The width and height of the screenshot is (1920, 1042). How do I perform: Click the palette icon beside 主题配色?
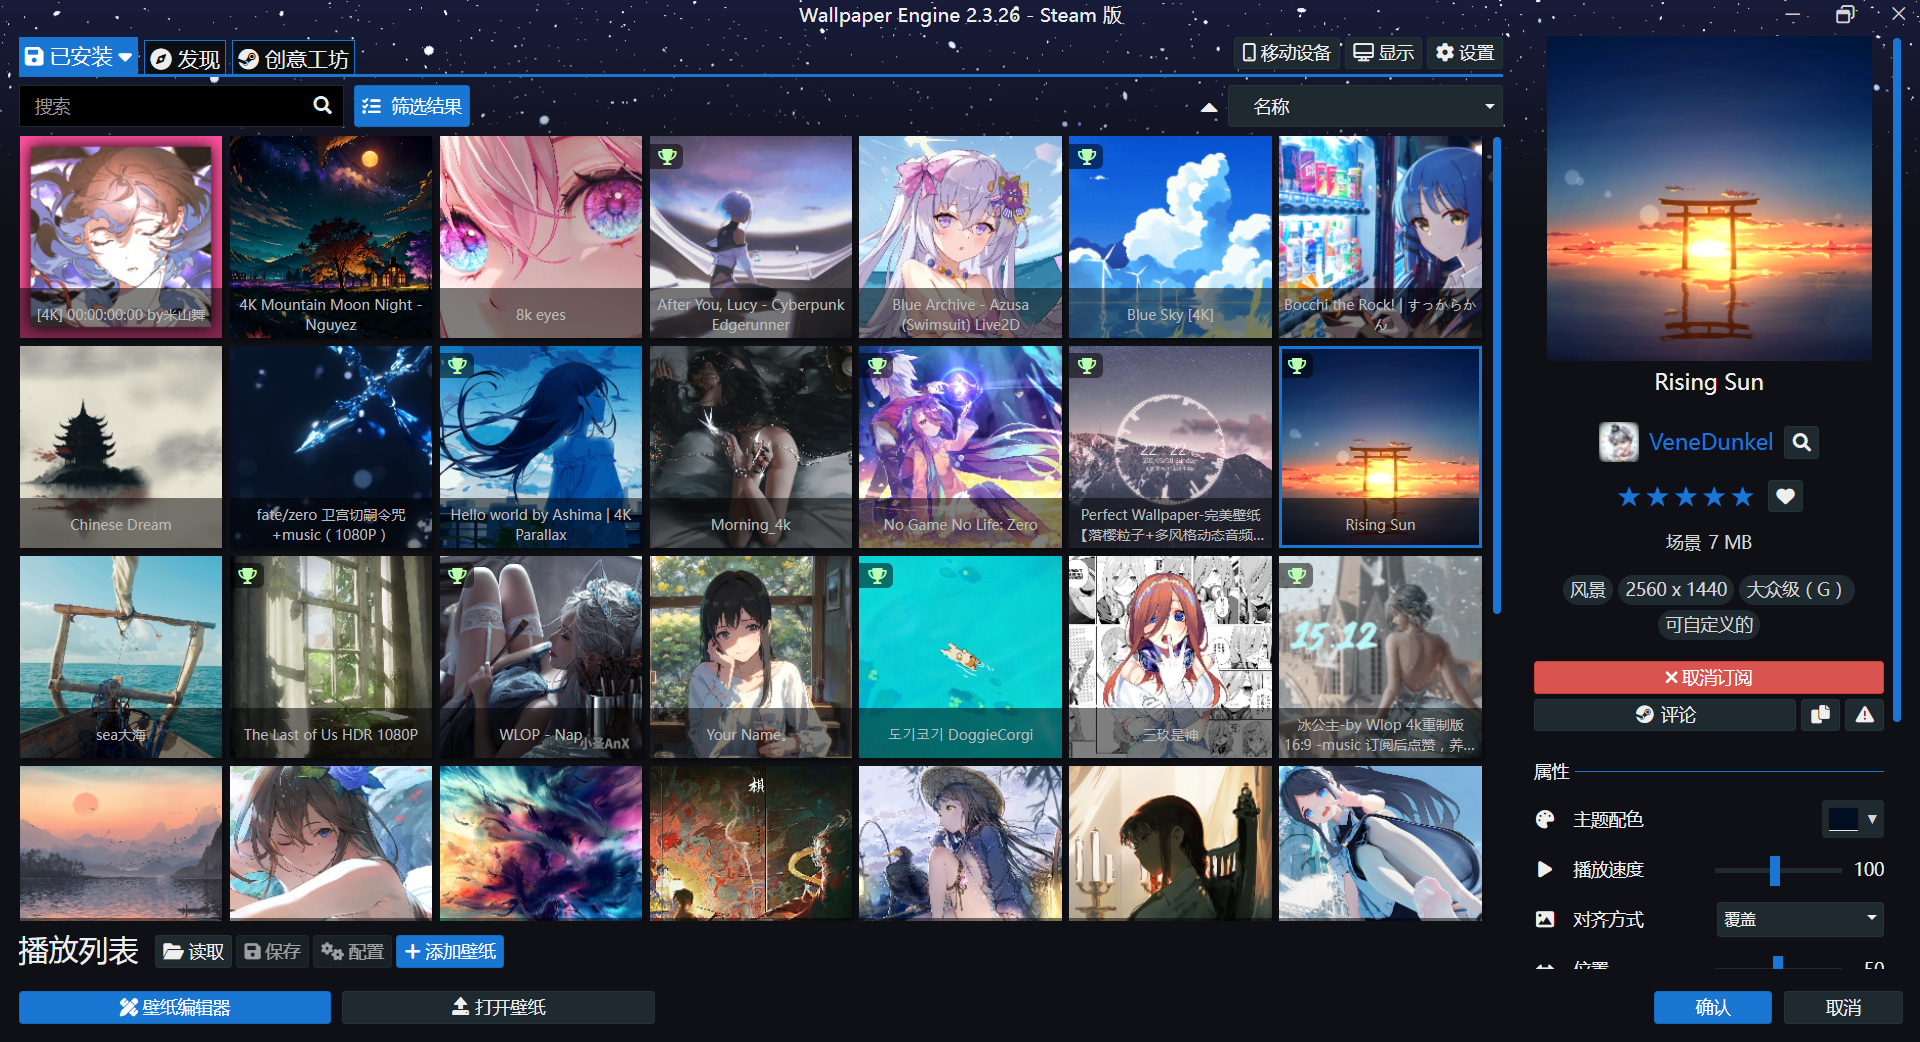pyautogui.click(x=1545, y=820)
